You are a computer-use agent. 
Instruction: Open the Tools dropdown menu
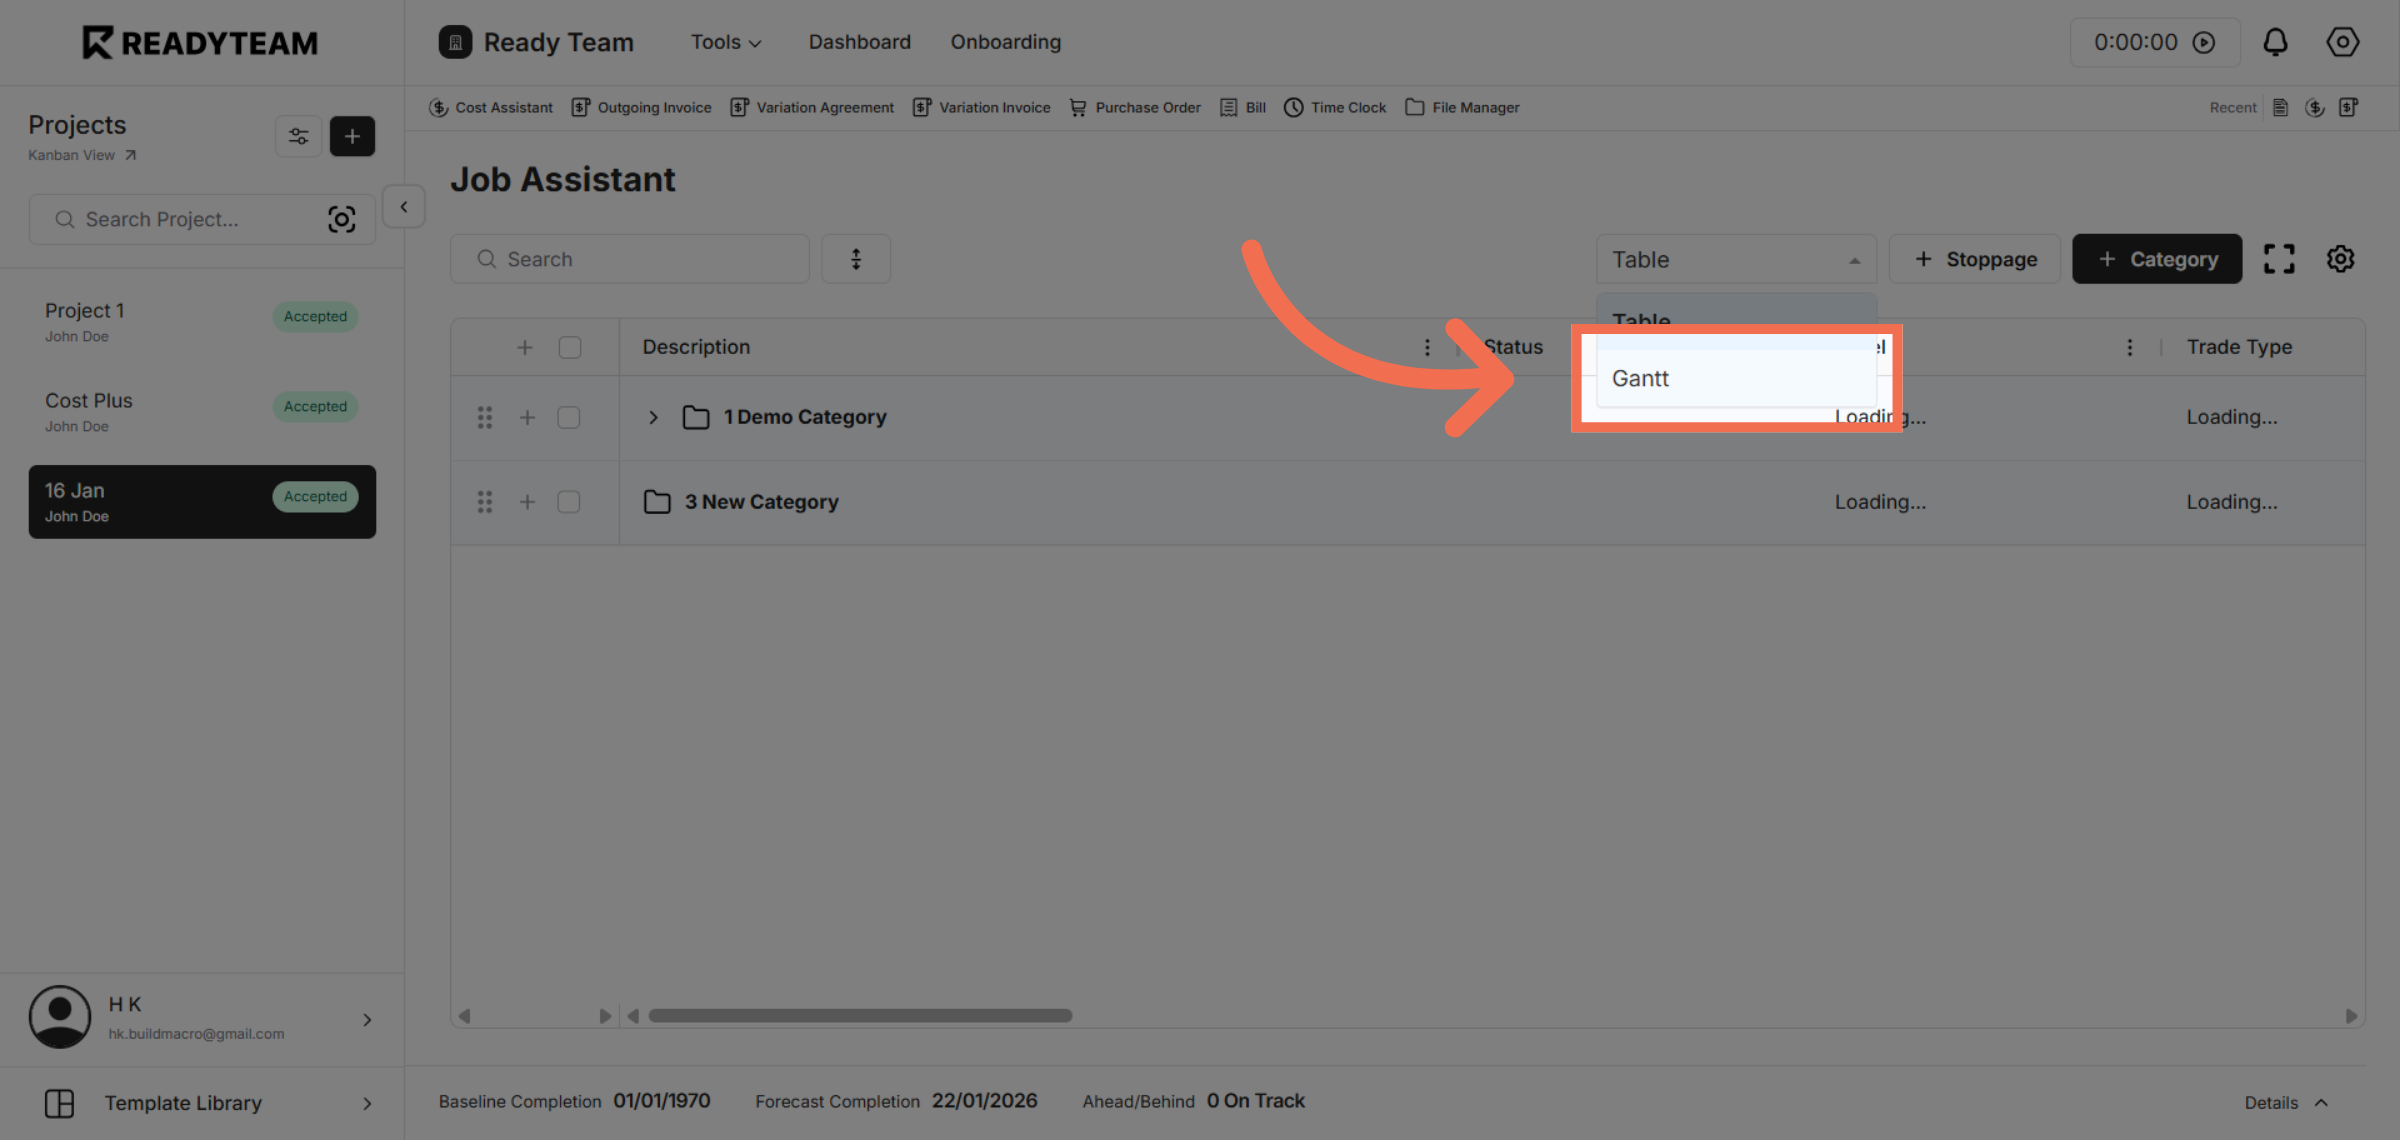coord(725,41)
